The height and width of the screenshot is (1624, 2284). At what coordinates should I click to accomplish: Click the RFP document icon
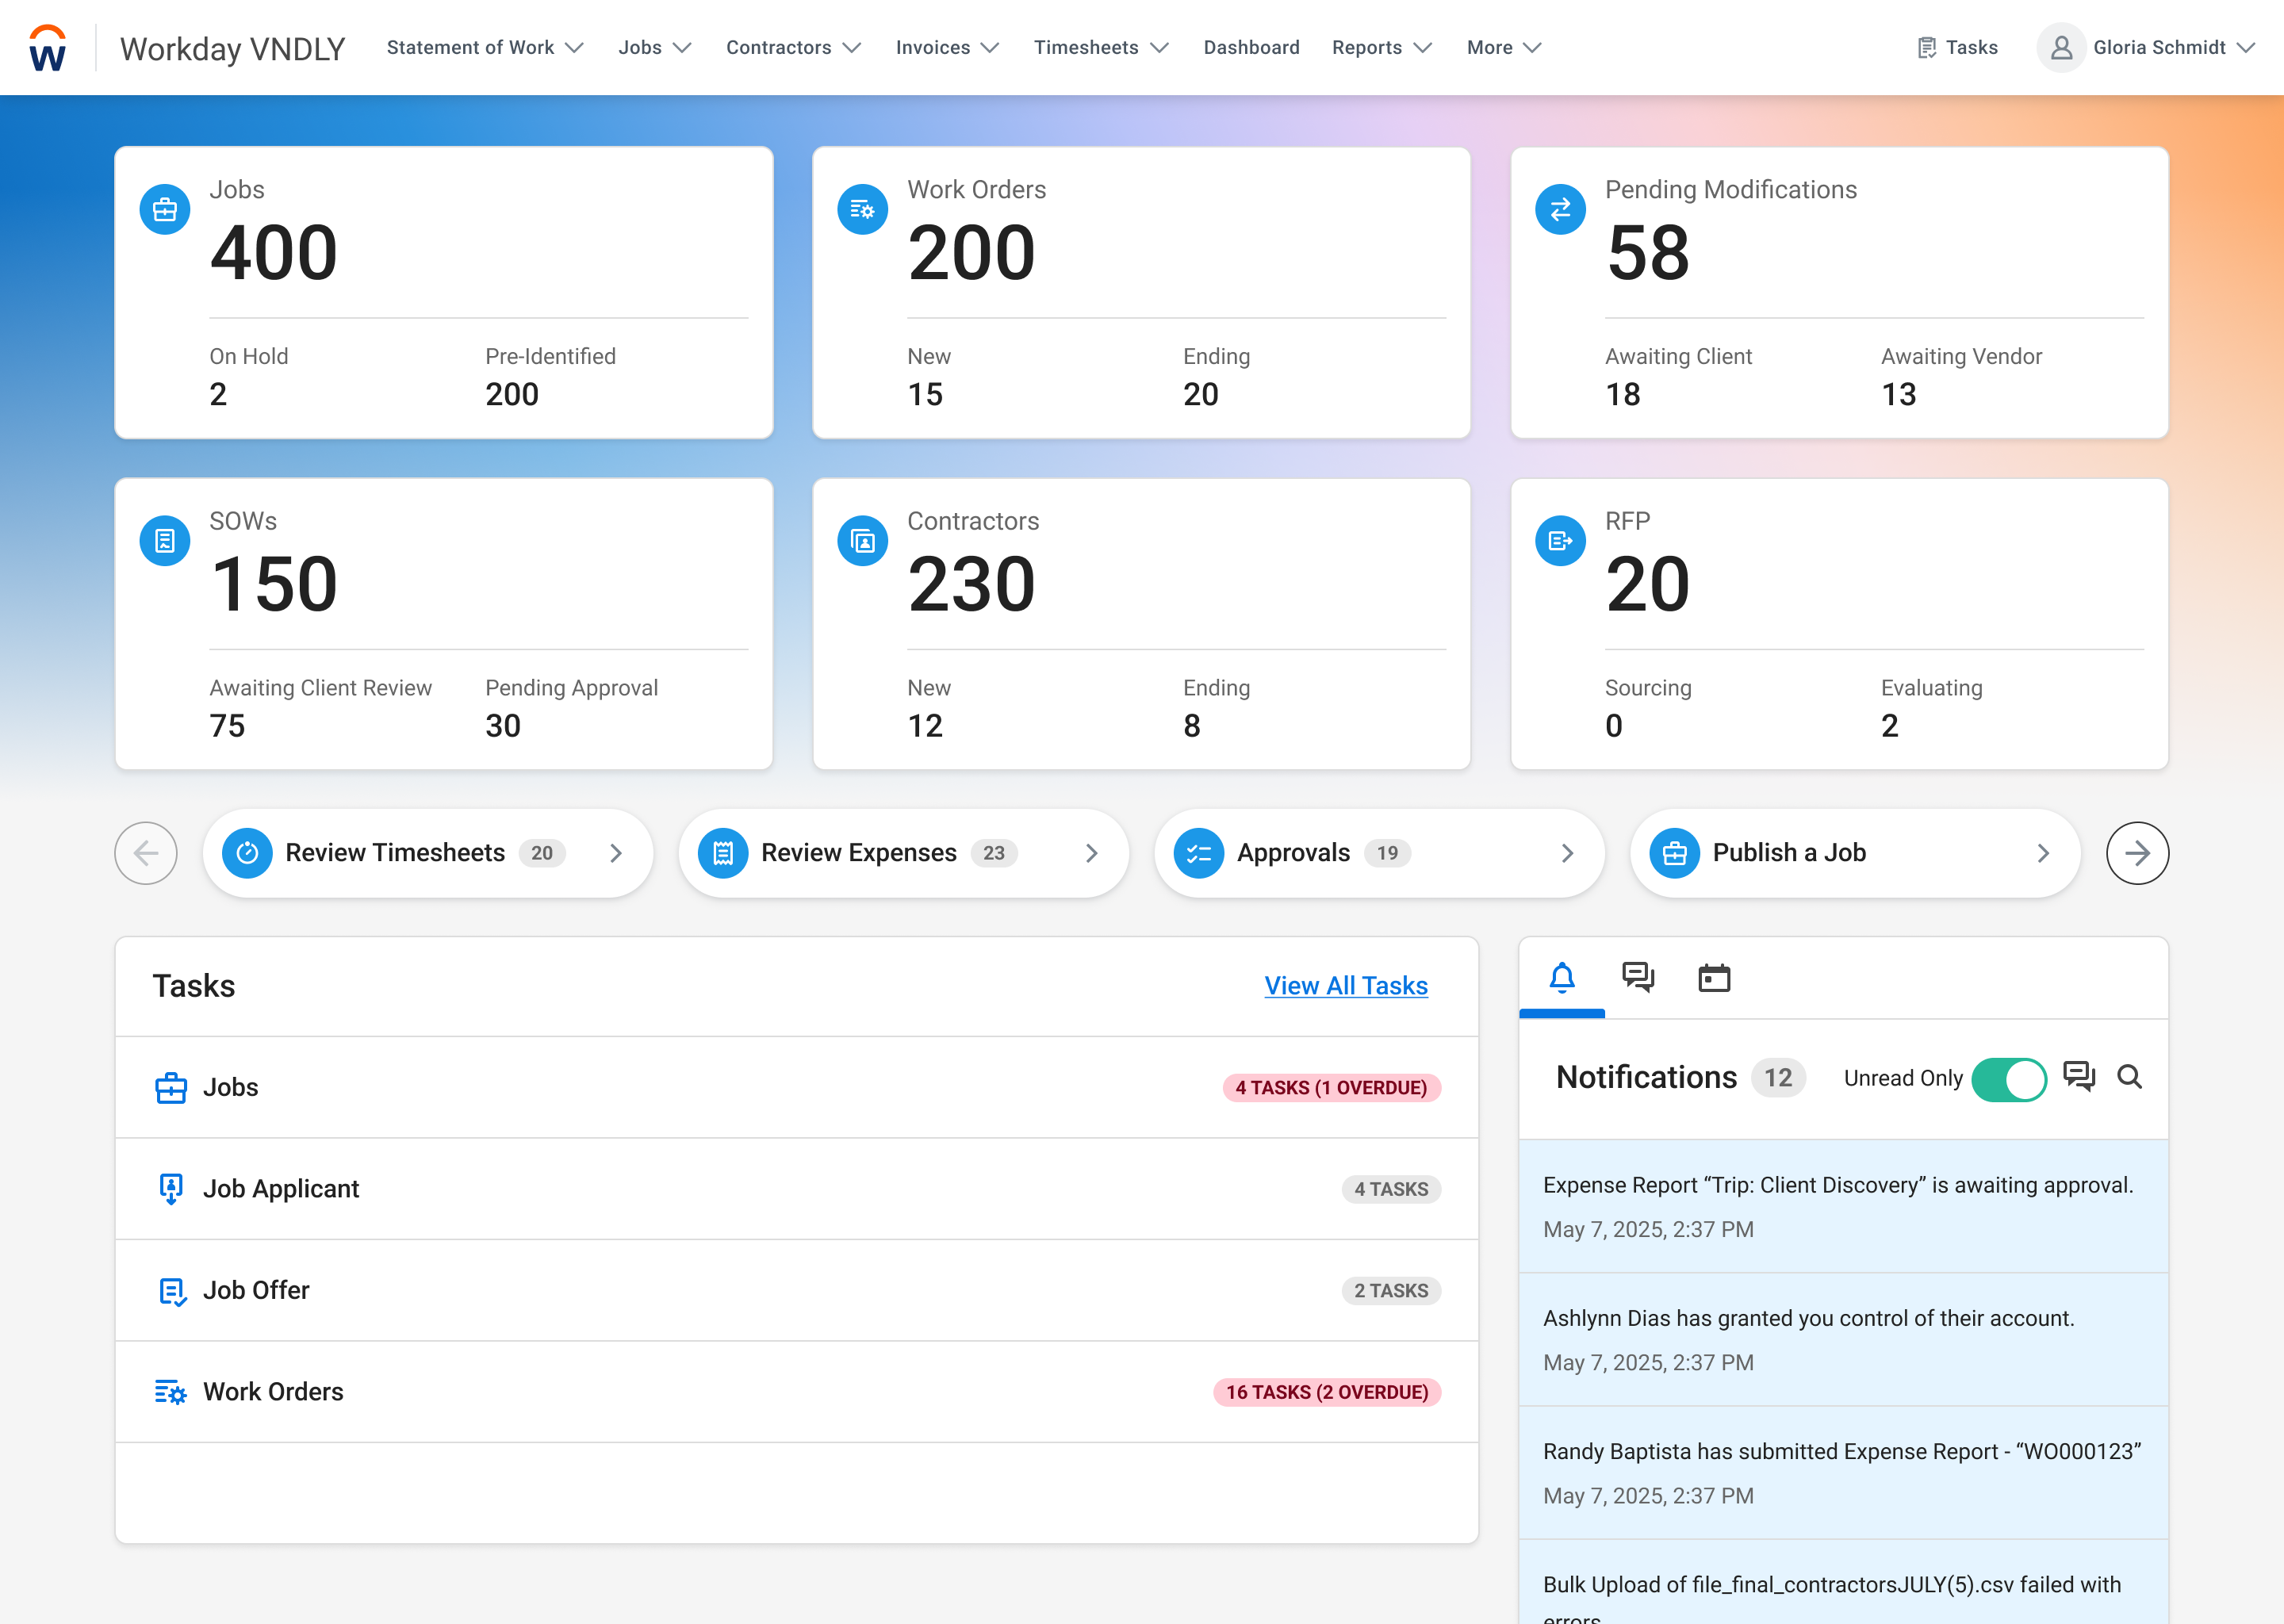[1560, 540]
